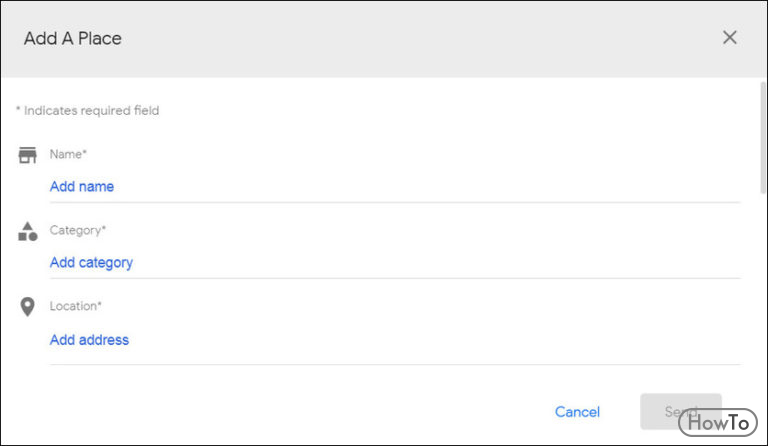Click the shapes icon beside Category
Image resolution: width=768 pixels, height=446 pixels.
pos(27,232)
